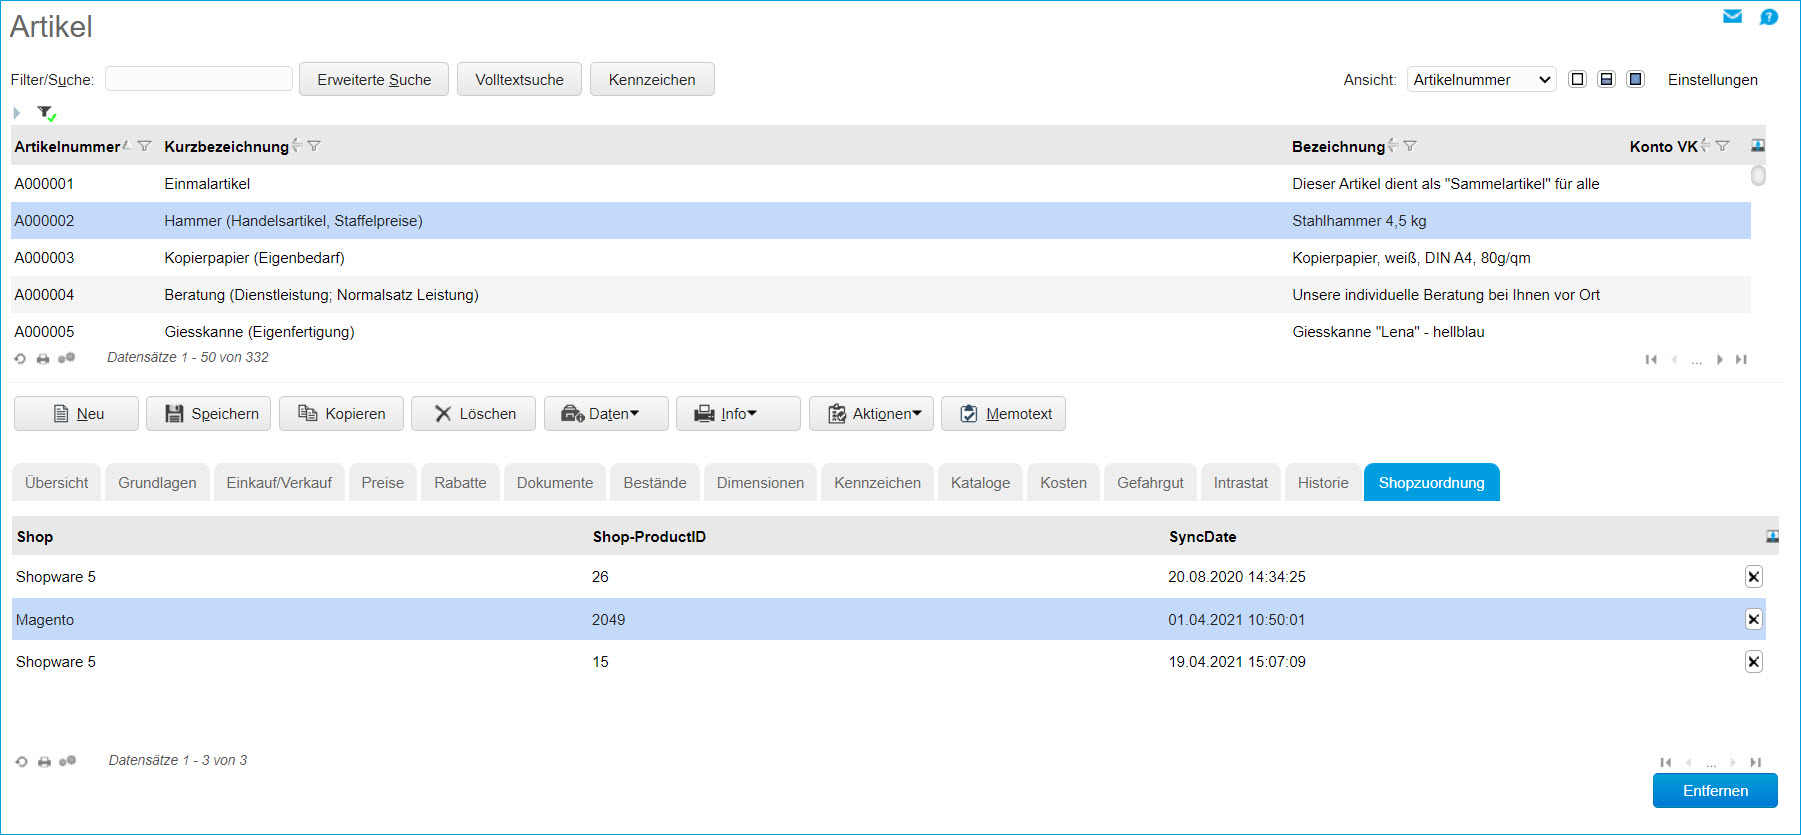Remove the Magento shop assignment row
Screen dimensions: 1801x835
tap(1753, 619)
